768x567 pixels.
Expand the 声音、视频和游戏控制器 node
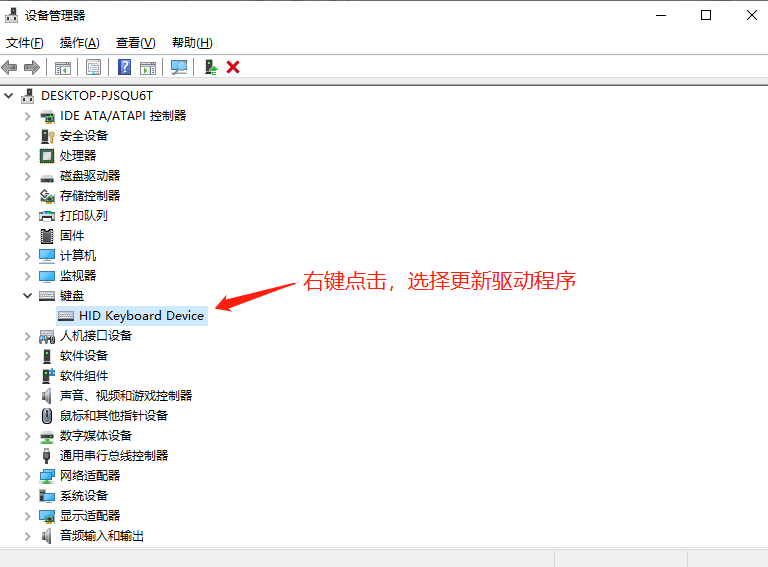pyautogui.click(x=28, y=396)
